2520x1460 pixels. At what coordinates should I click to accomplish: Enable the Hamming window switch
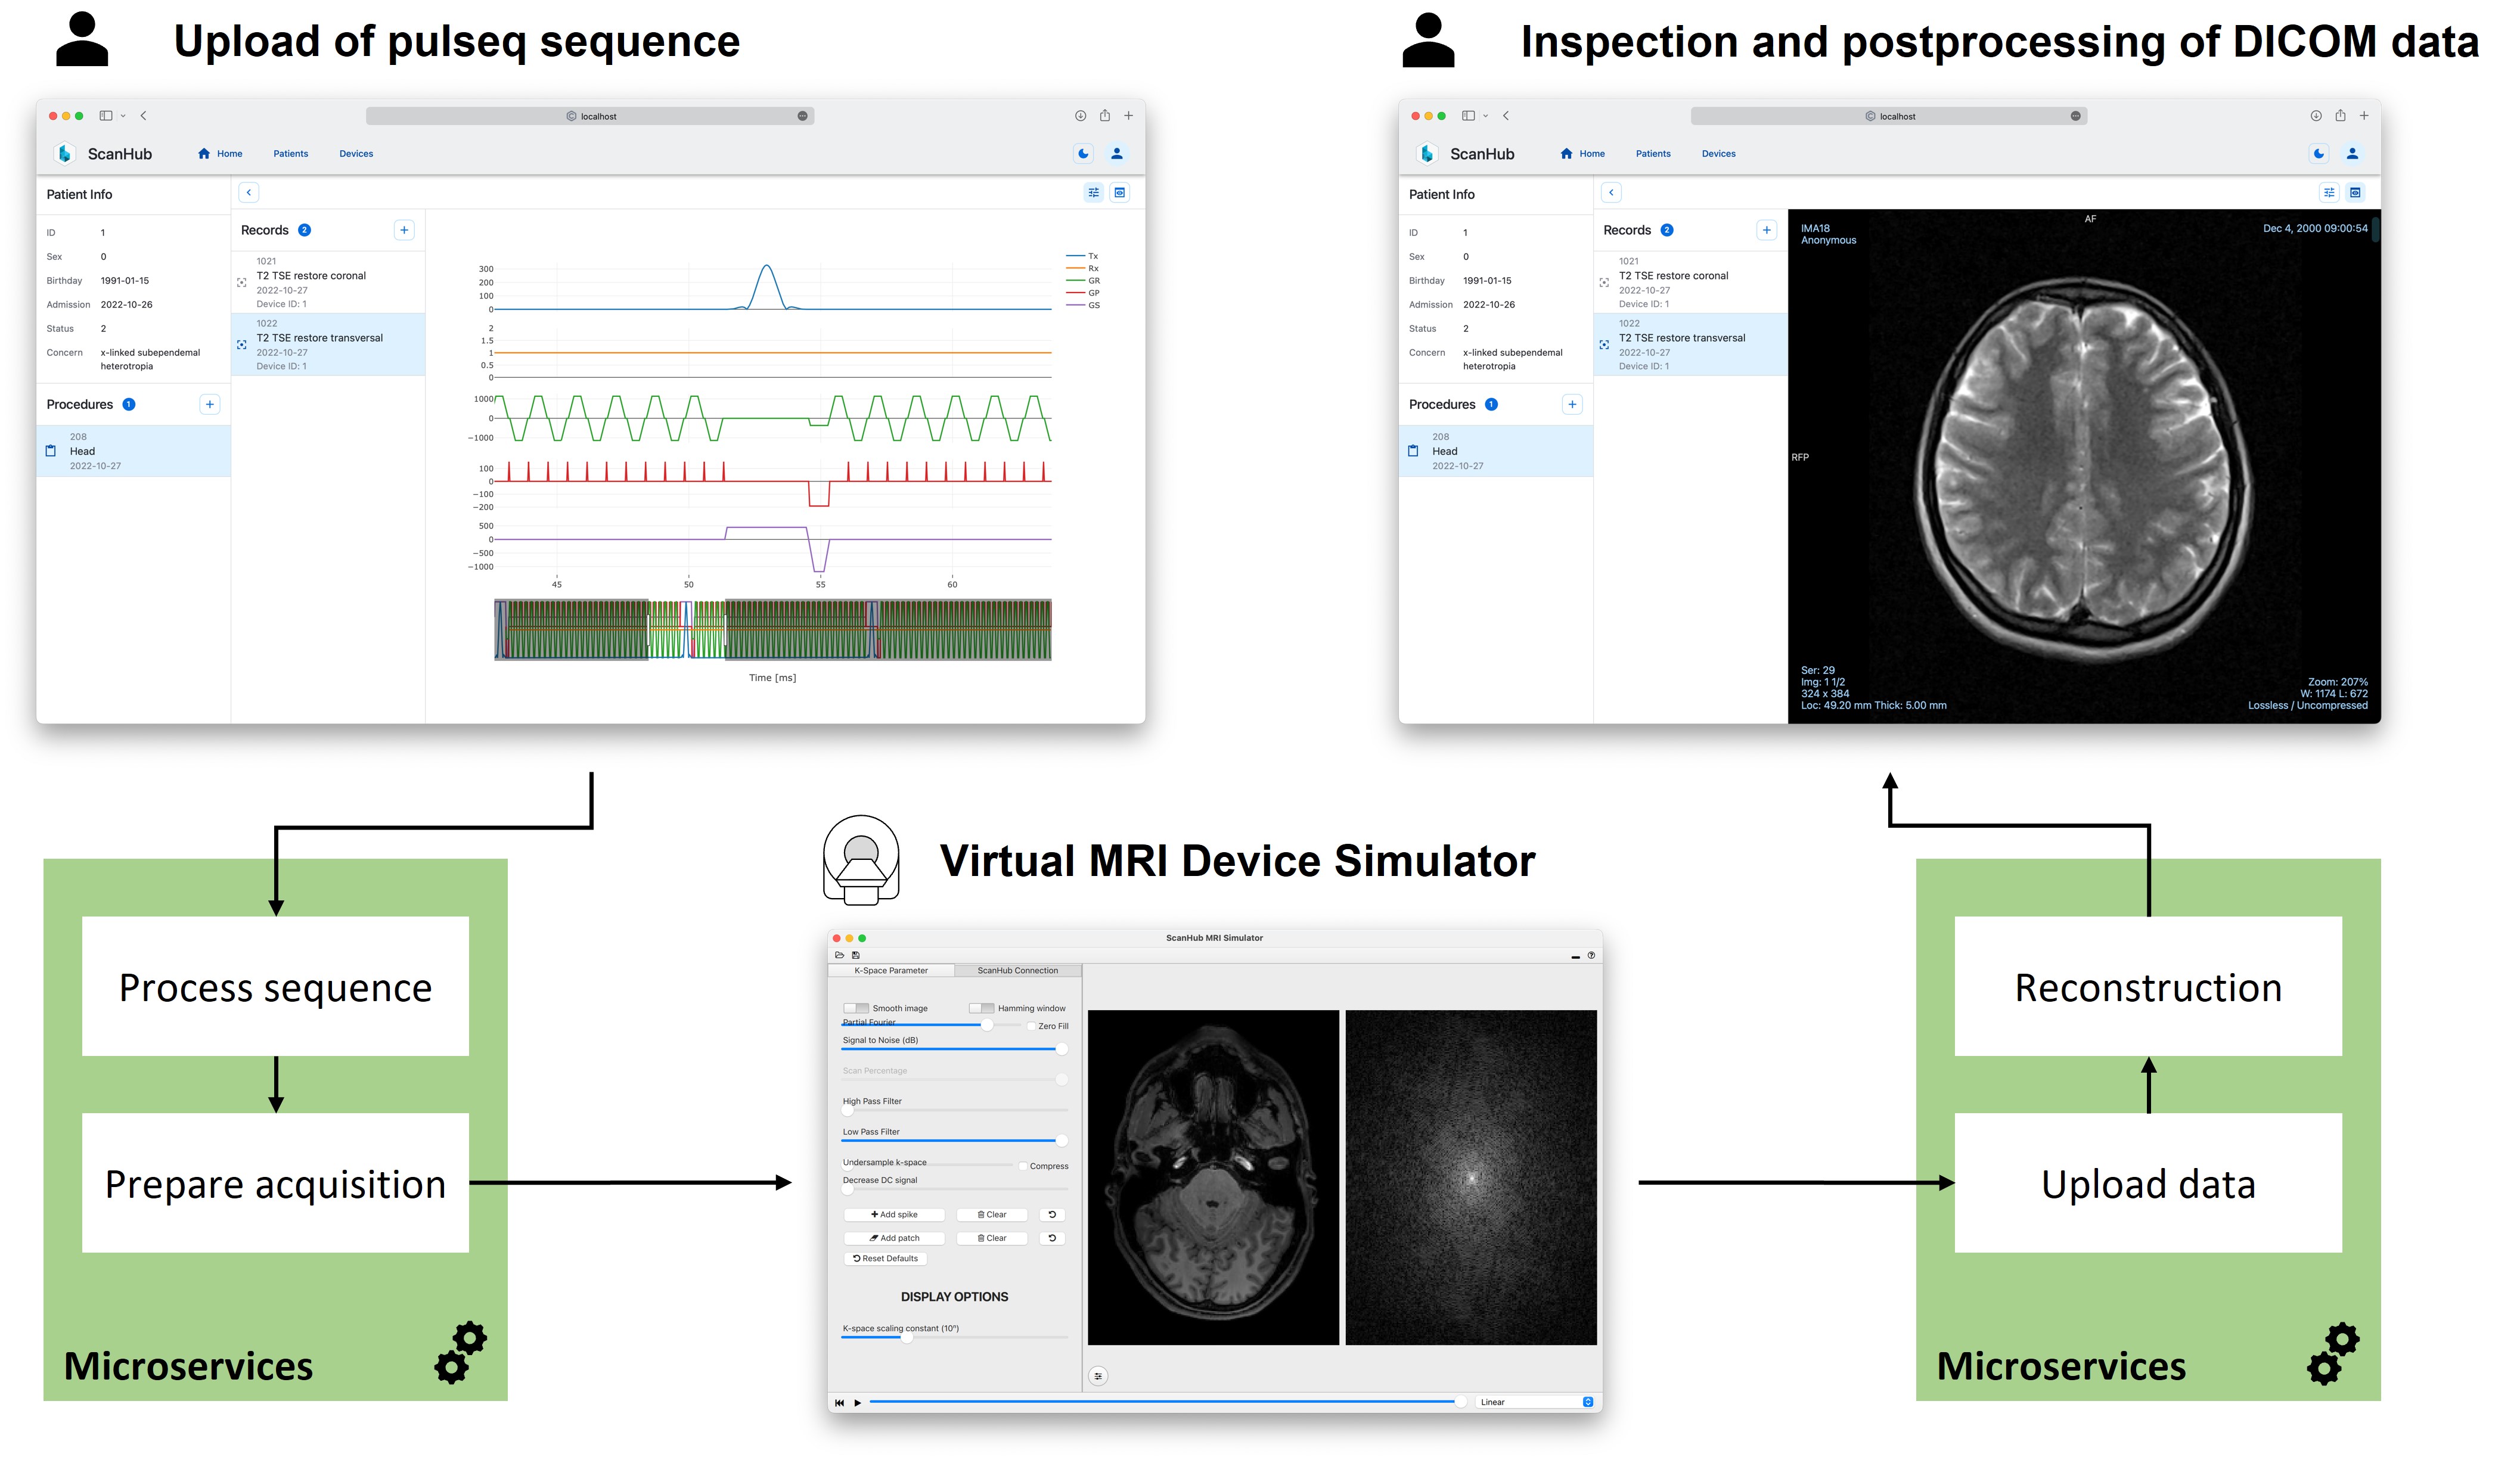click(x=981, y=1008)
